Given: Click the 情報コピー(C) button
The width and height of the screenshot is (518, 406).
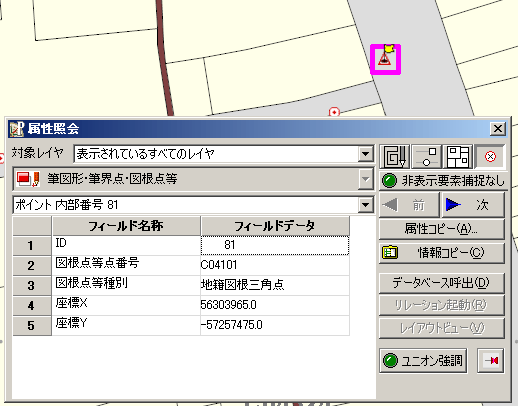Looking at the screenshot, I should coord(442,253).
